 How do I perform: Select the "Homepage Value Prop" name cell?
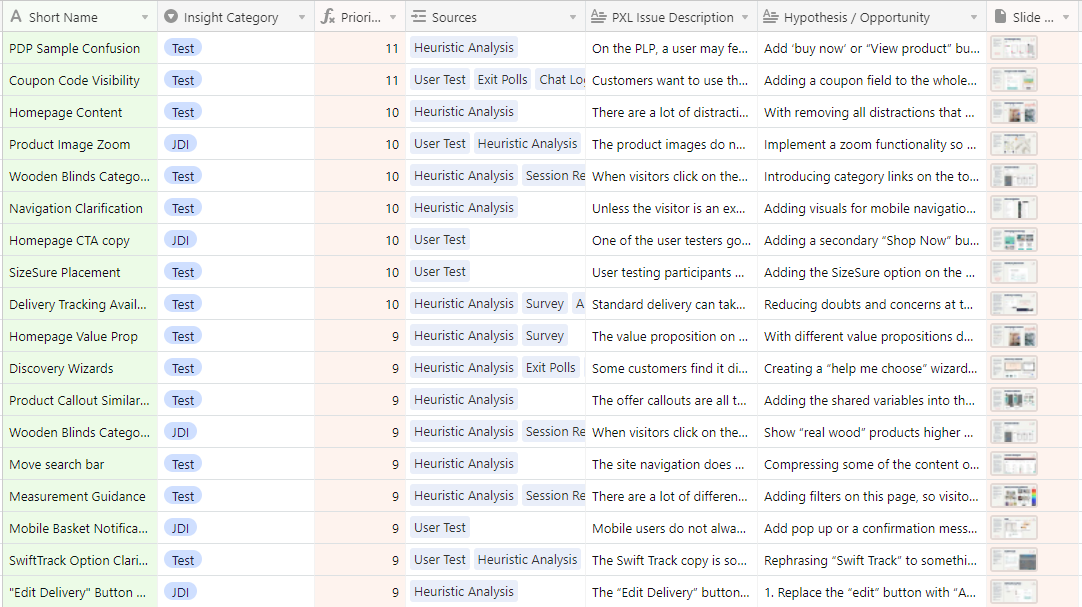coord(80,336)
